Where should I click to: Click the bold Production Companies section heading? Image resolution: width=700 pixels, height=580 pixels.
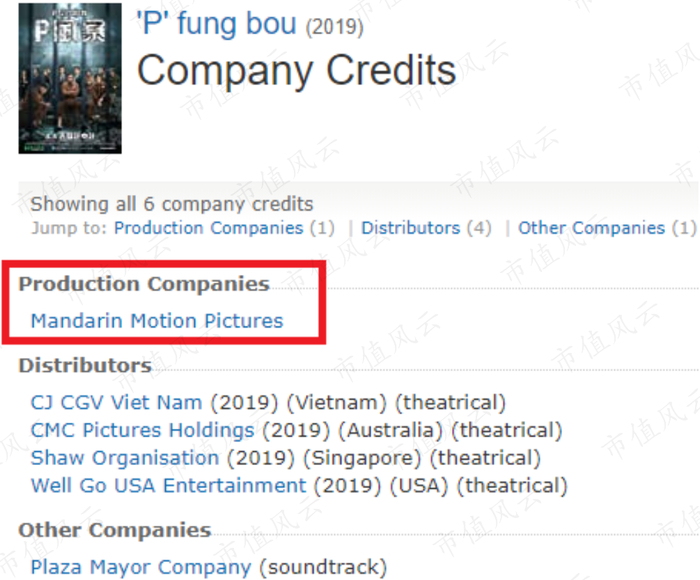(144, 284)
